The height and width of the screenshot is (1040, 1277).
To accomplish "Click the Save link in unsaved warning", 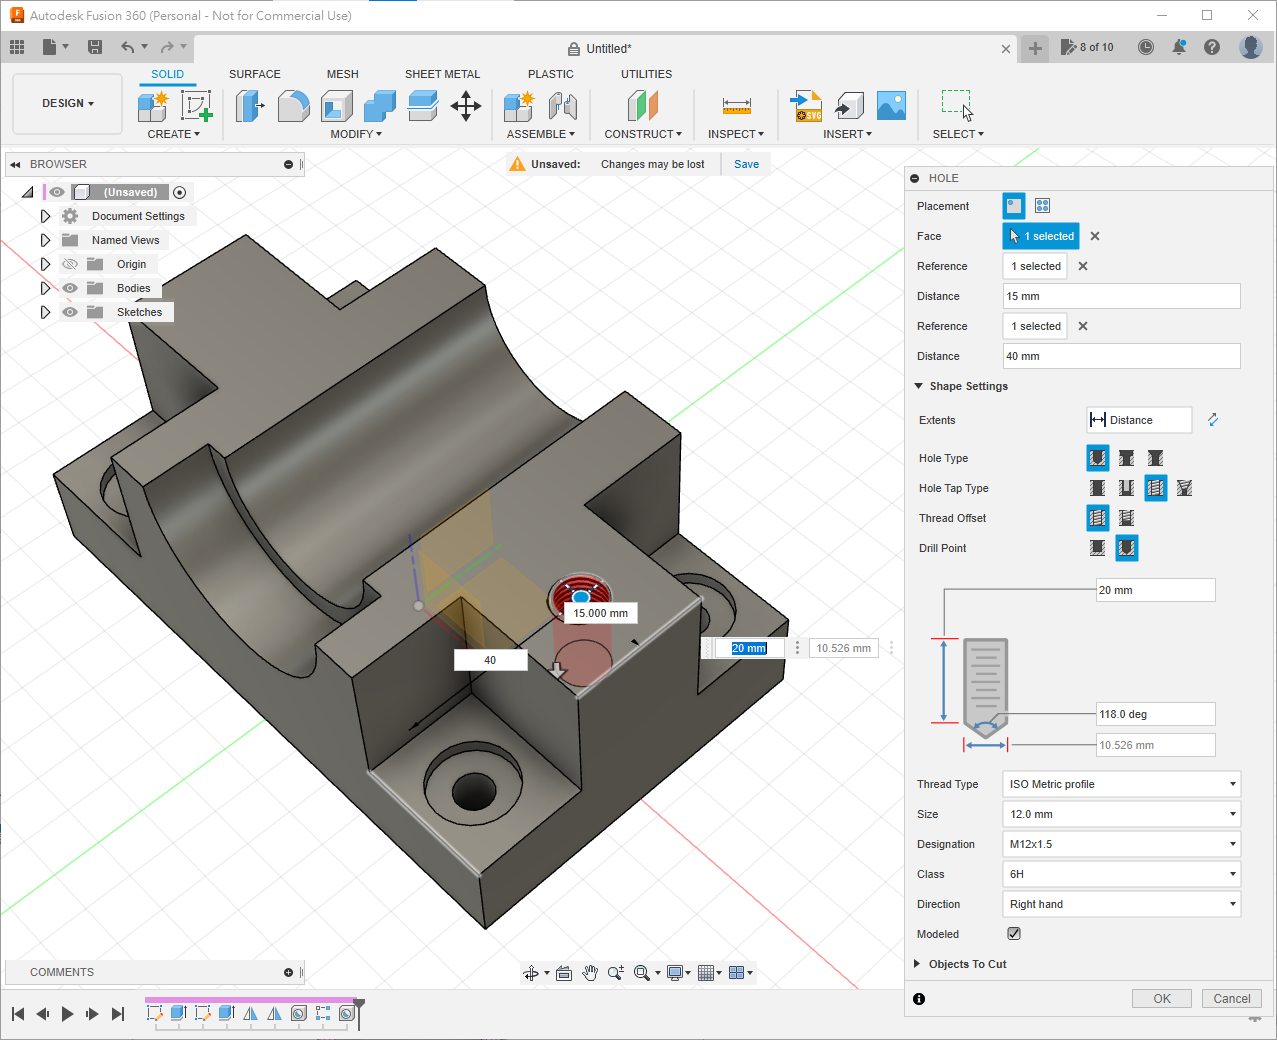I will pyautogui.click(x=746, y=164).
